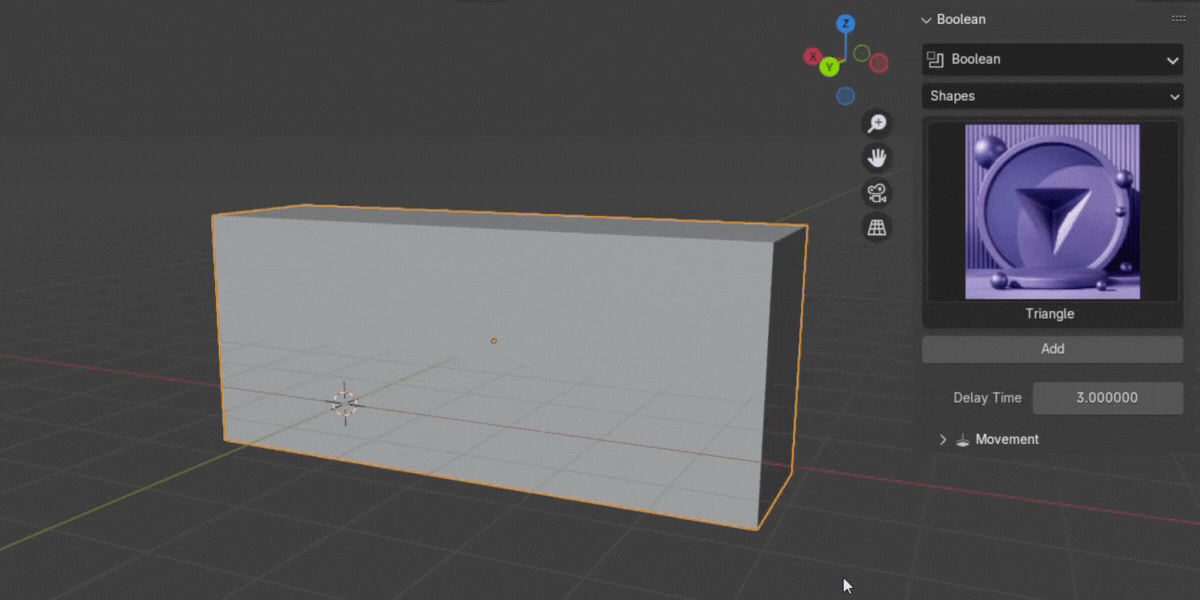Click the Delay Time value field
Screen dimensions: 1200x600
(x=1107, y=397)
